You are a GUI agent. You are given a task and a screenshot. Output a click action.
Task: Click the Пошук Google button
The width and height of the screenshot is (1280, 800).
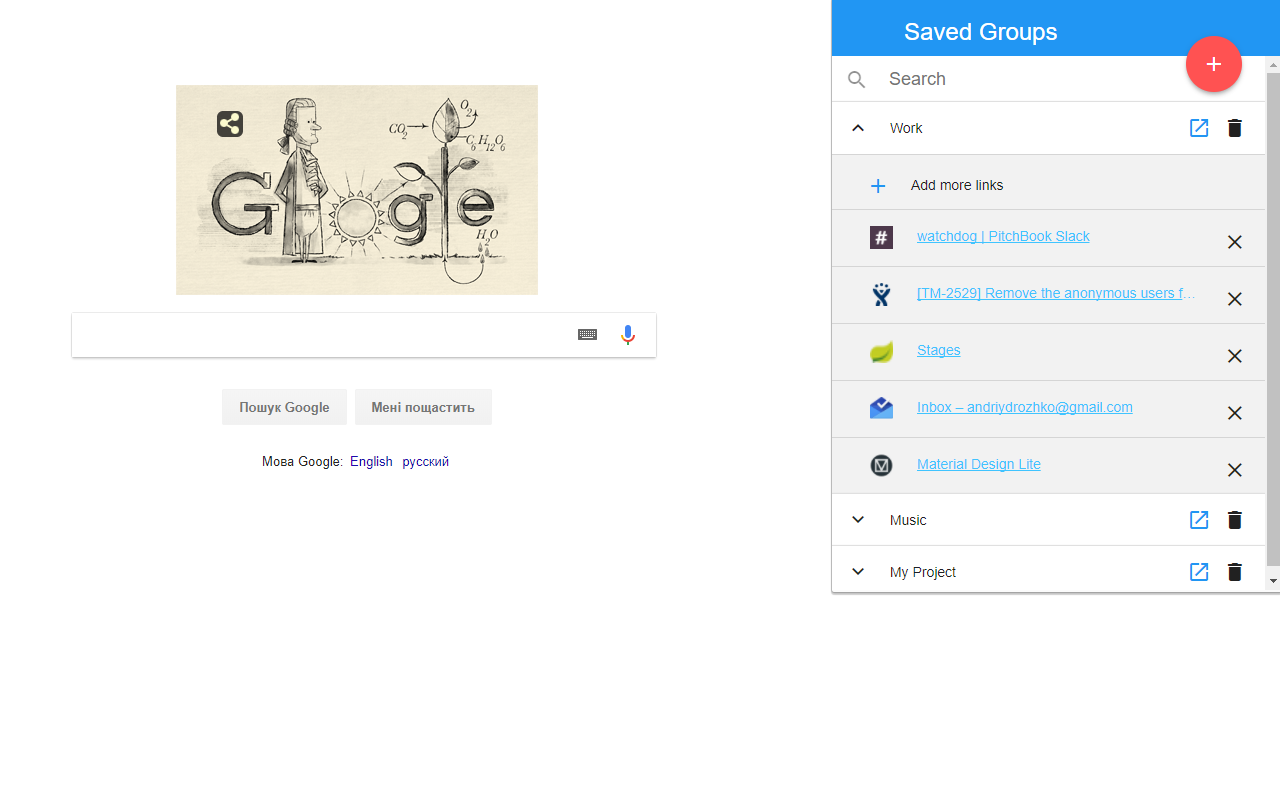tap(284, 407)
